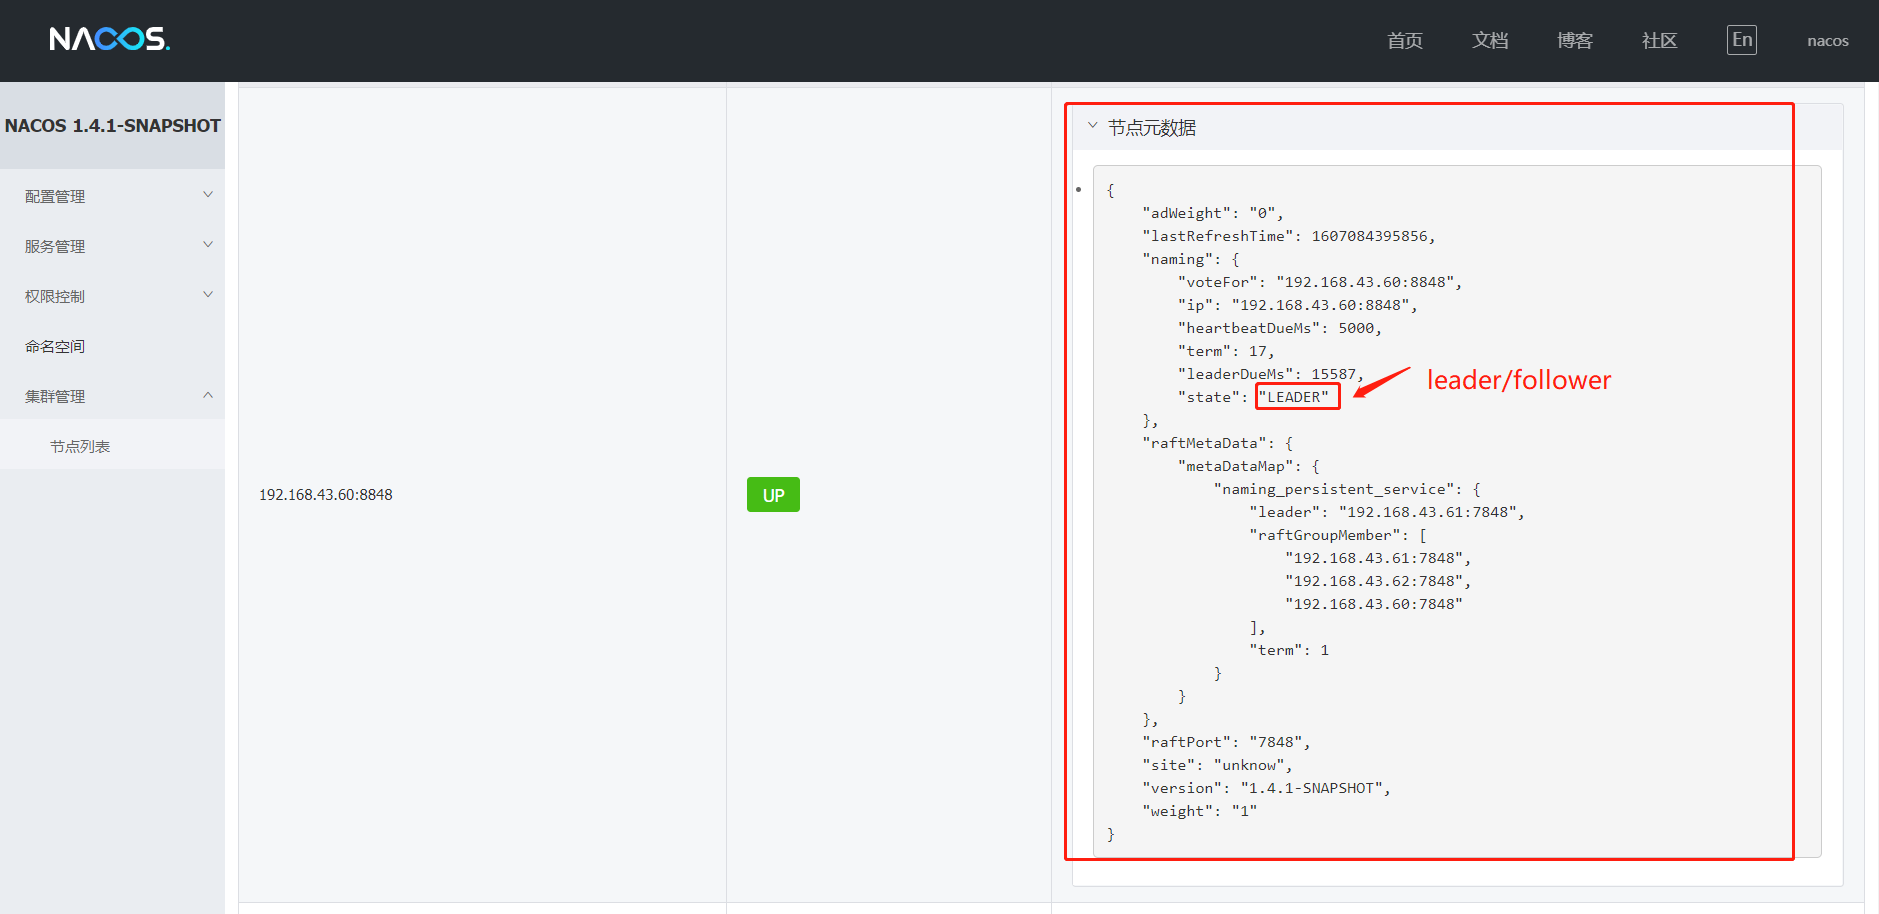The width and height of the screenshot is (1879, 914).
Task: Click the green UP status tag
Action: 773,495
